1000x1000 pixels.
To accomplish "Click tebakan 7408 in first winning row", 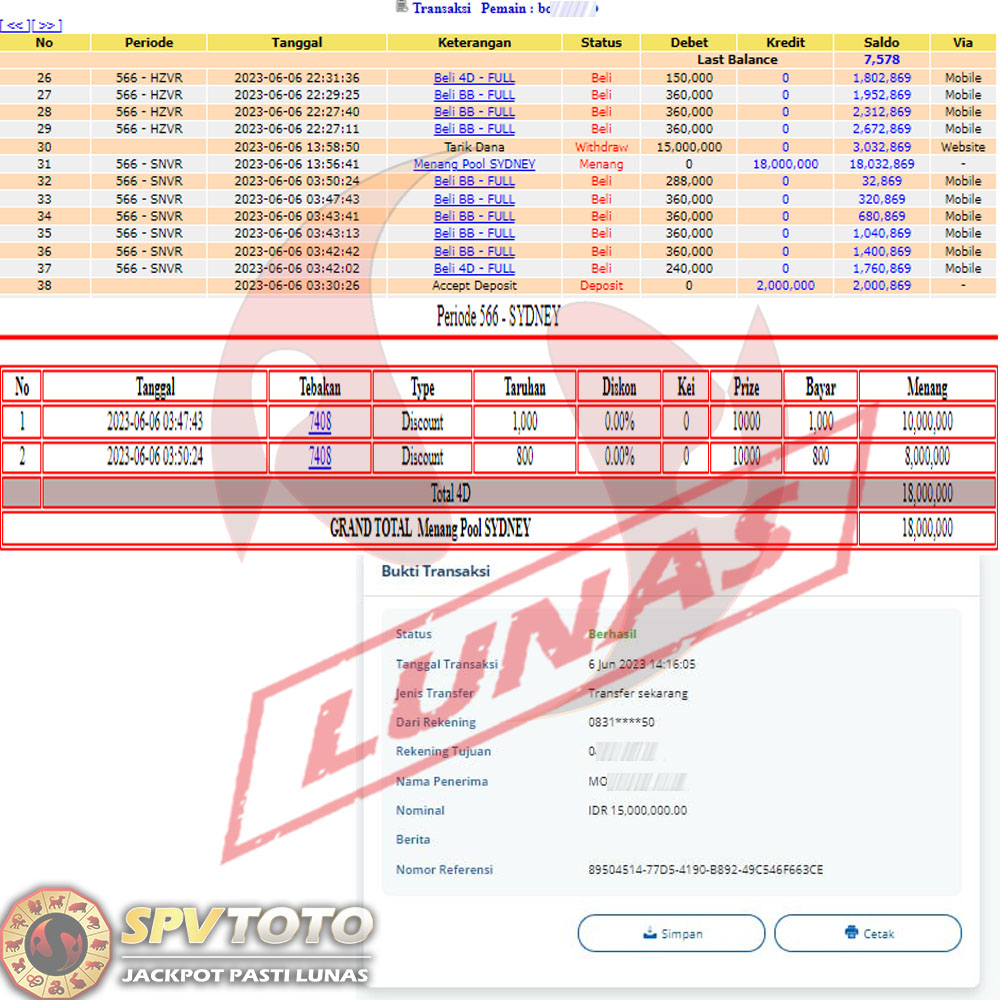I will click(320, 422).
